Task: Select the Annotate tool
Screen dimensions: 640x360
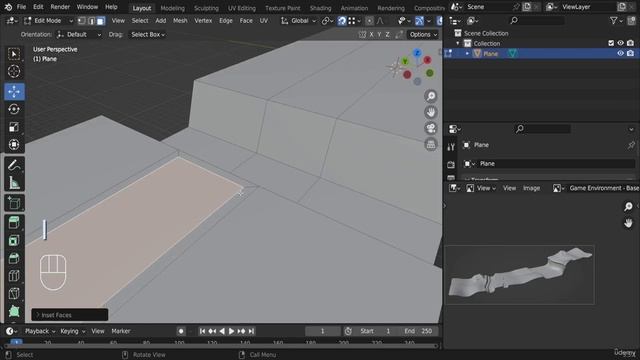Action: (14, 165)
